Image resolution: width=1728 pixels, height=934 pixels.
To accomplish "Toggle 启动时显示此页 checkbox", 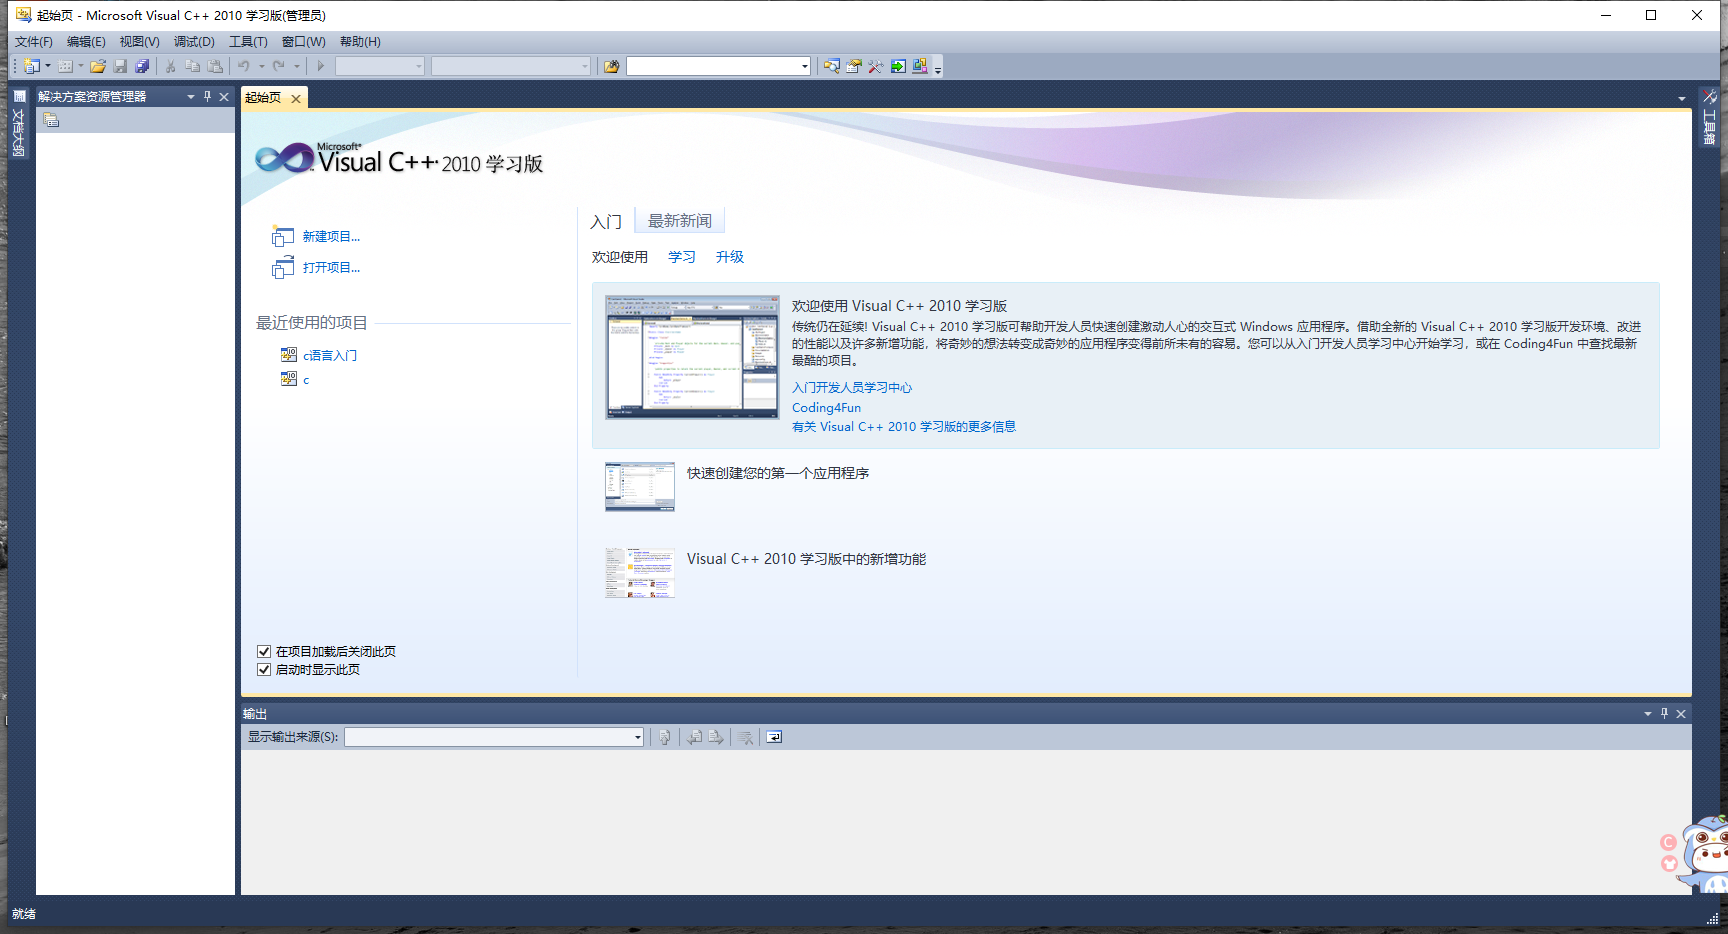I will (264, 670).
